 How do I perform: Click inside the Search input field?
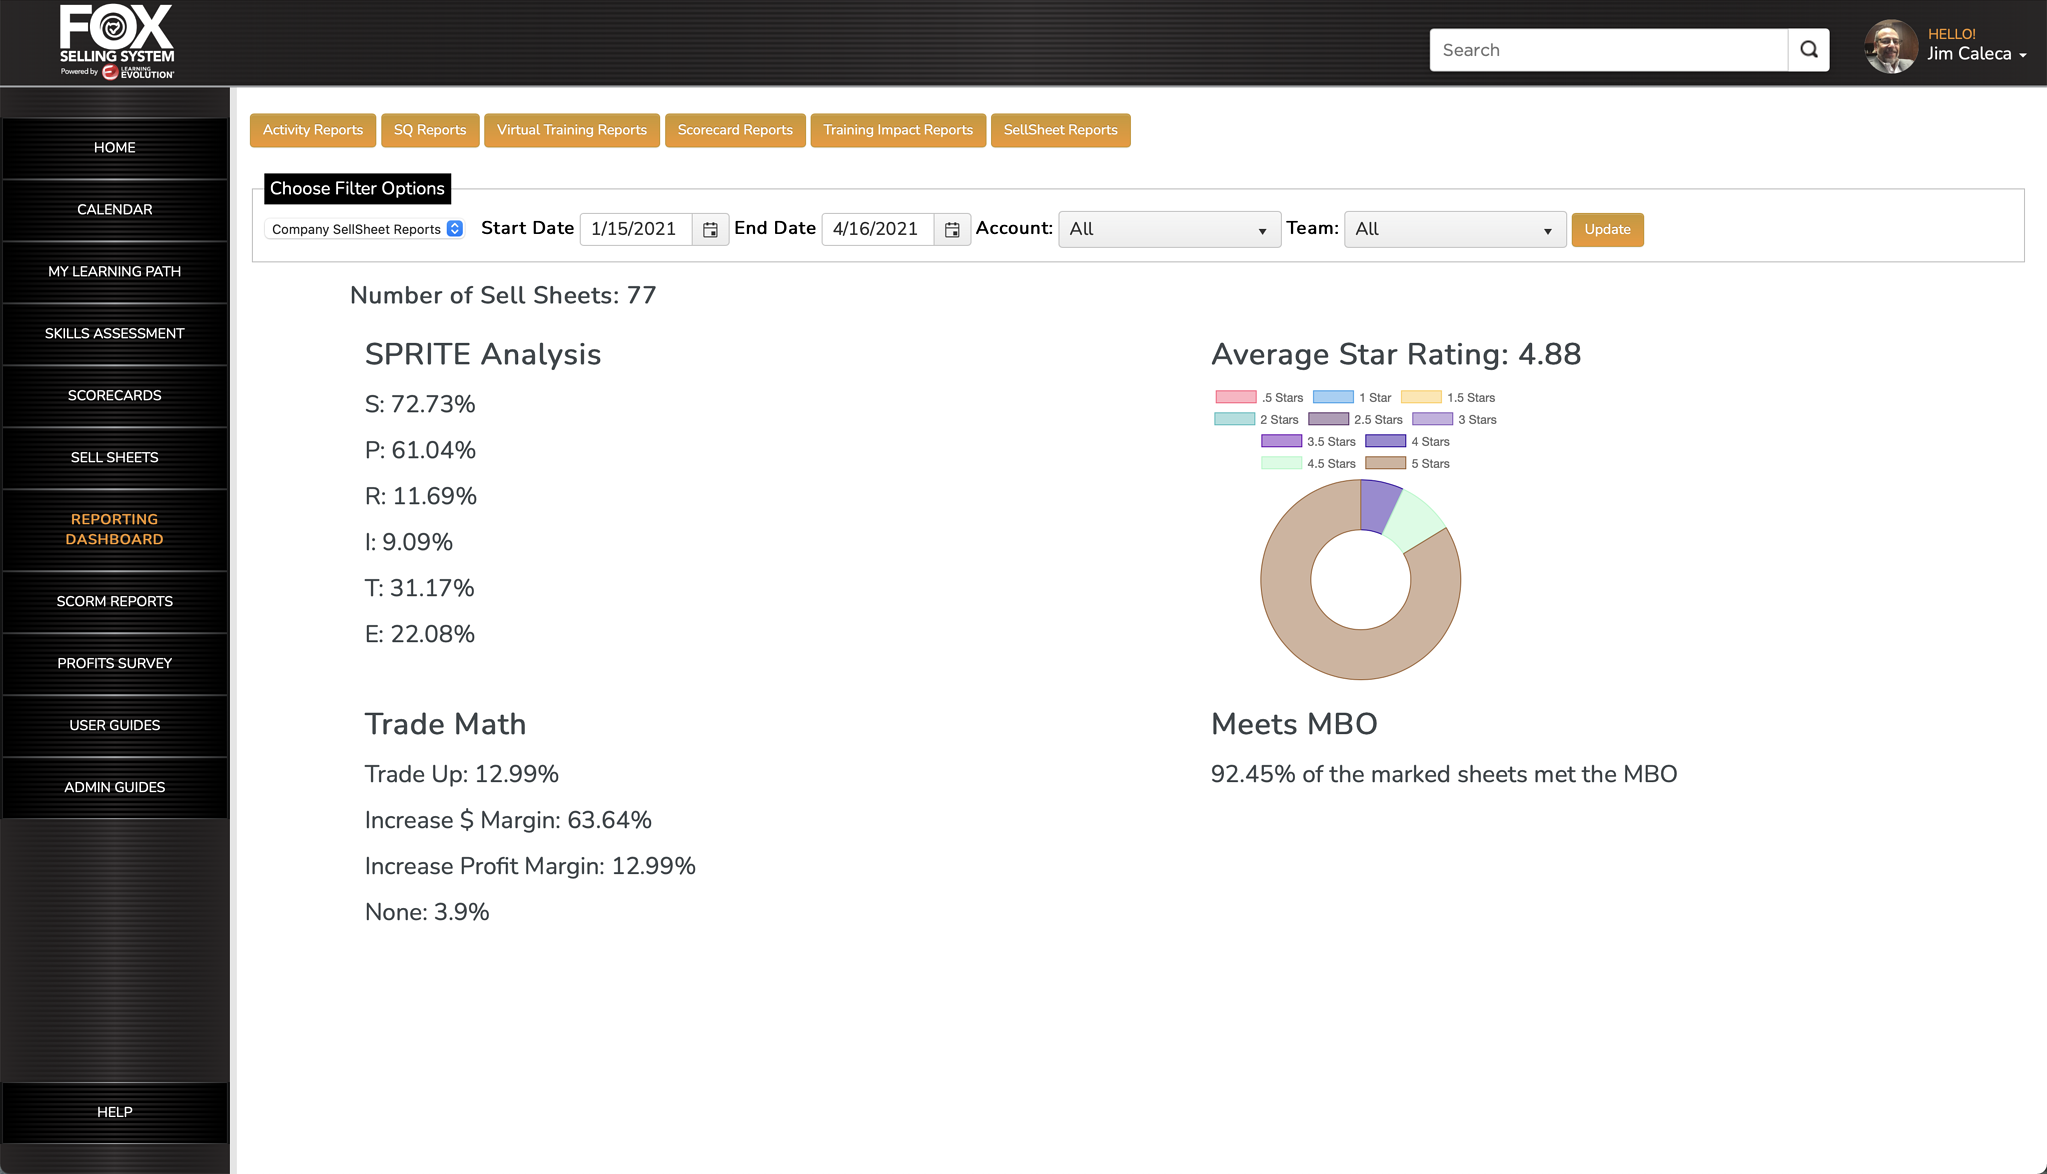point(1600,49)
